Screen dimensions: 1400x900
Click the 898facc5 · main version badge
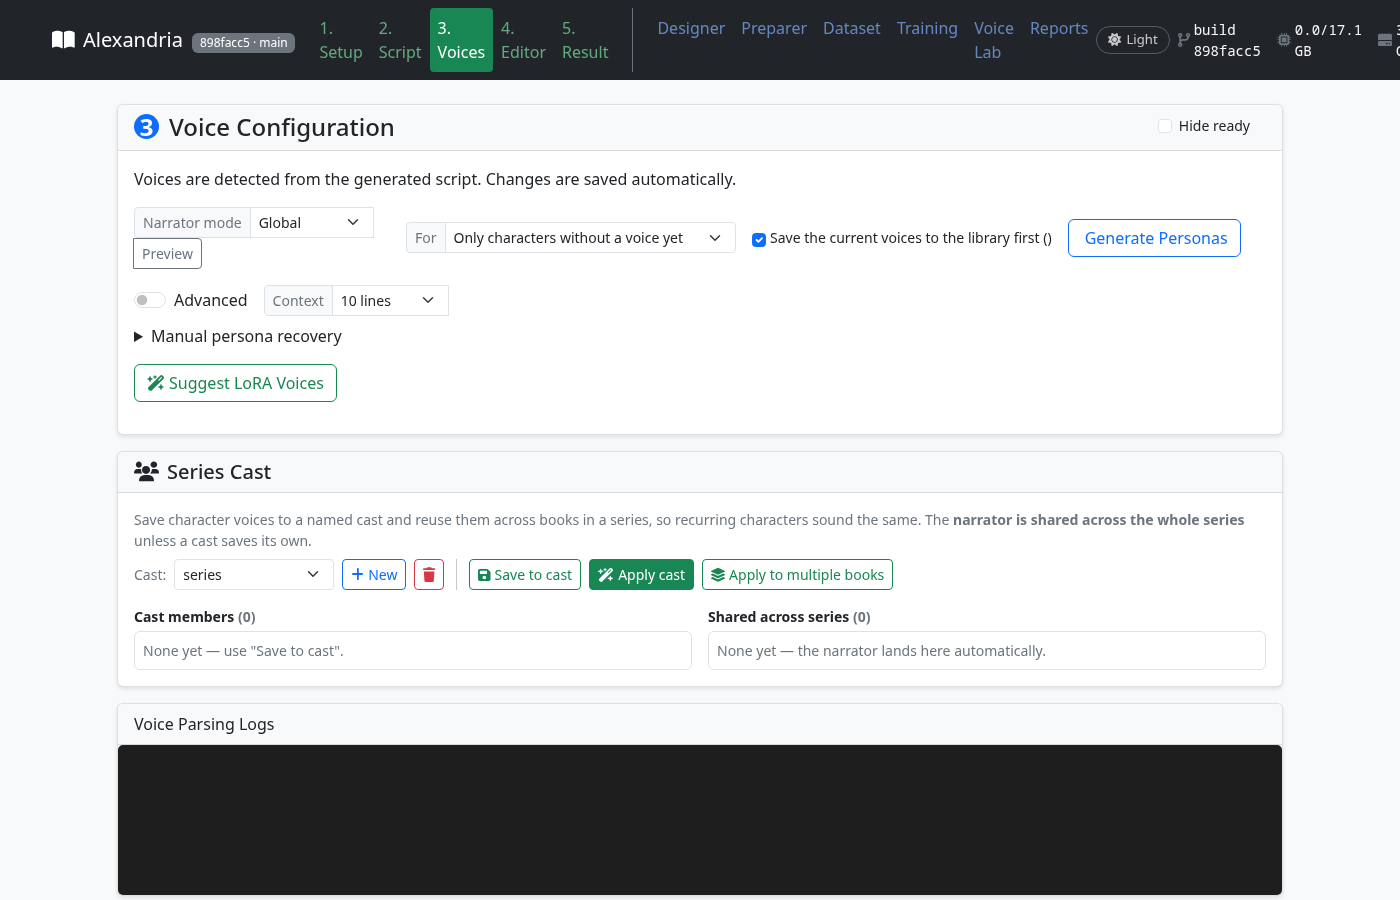pos(243,42)
